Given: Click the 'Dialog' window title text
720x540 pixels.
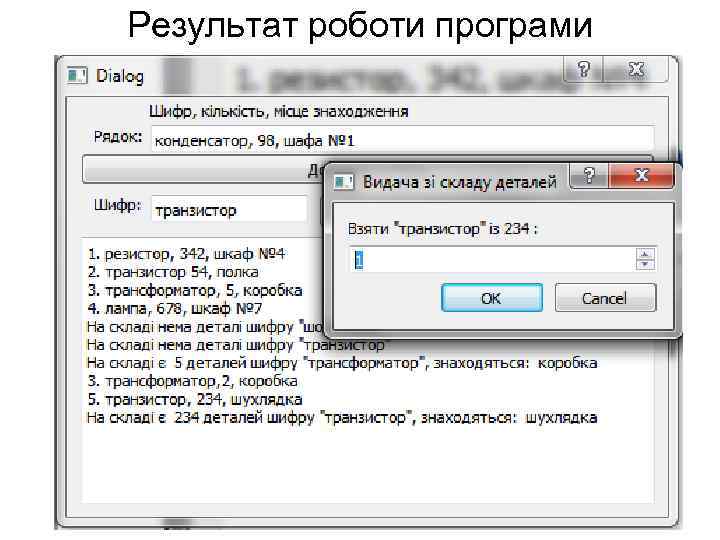Looking at the screenshot, I should click(x=120, y=76).
